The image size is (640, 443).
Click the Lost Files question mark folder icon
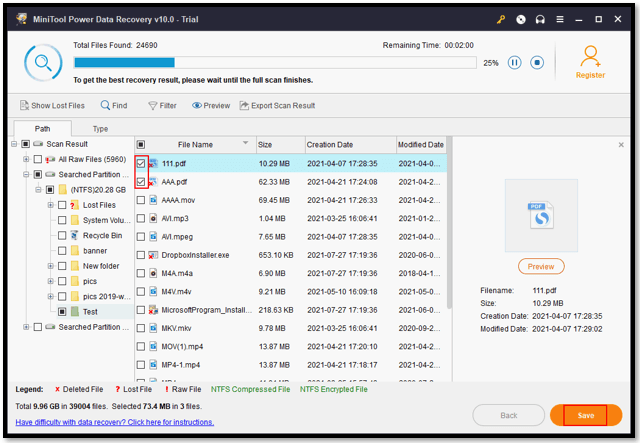point(74,205)
